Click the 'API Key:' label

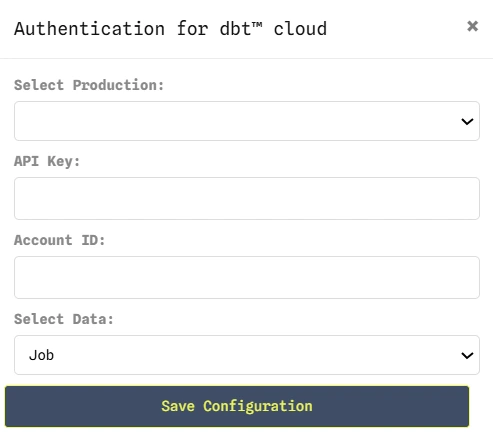click(x=47, y=161)
